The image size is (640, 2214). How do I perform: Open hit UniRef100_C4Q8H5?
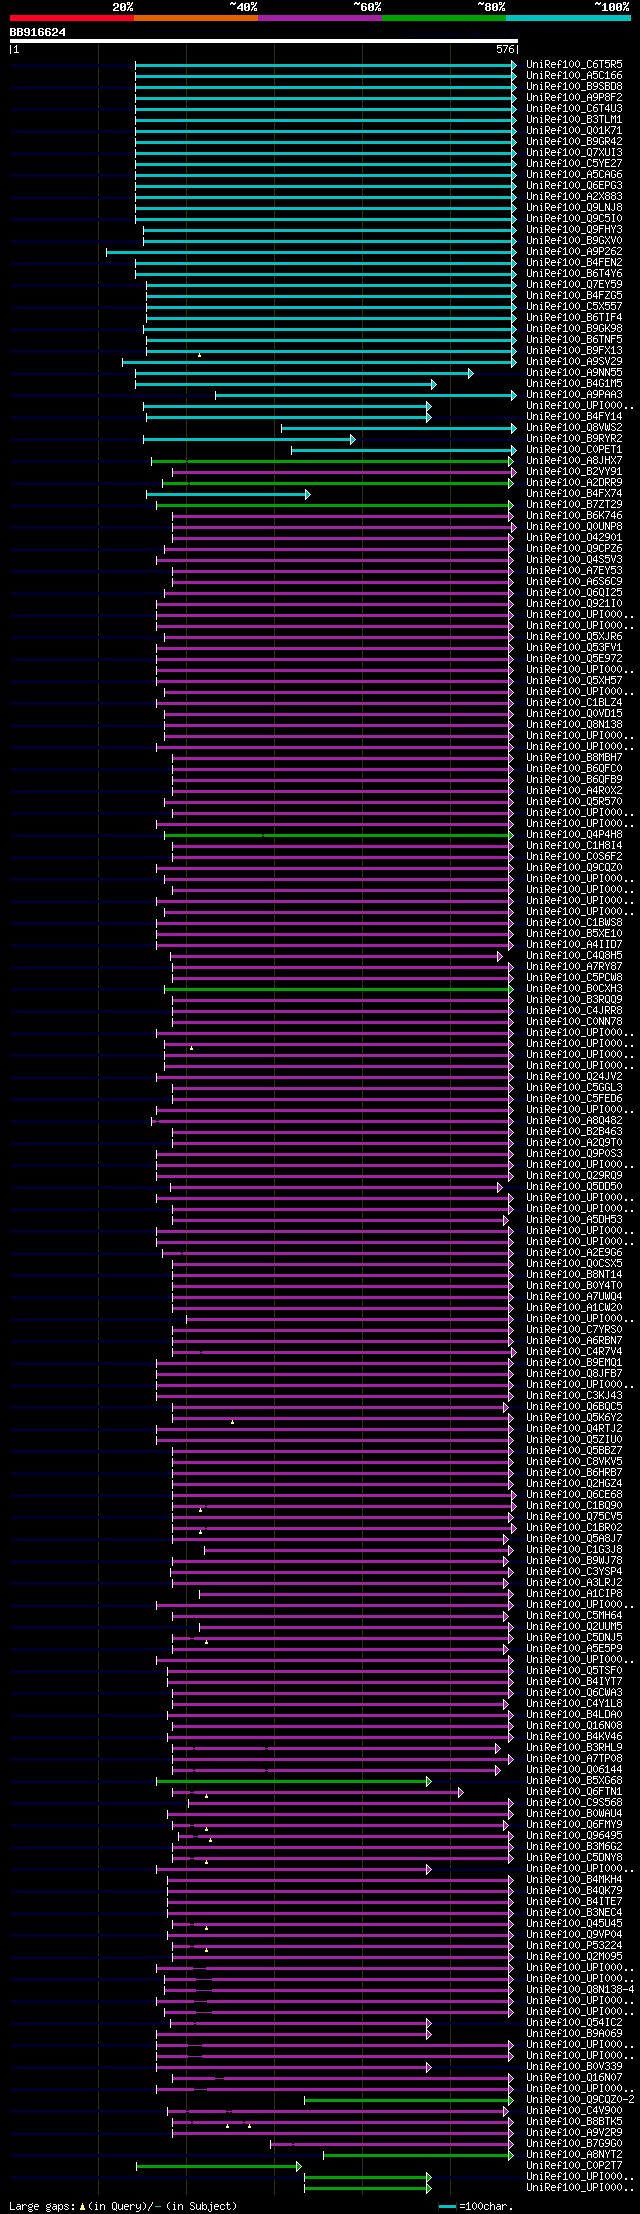pos(574,955)
